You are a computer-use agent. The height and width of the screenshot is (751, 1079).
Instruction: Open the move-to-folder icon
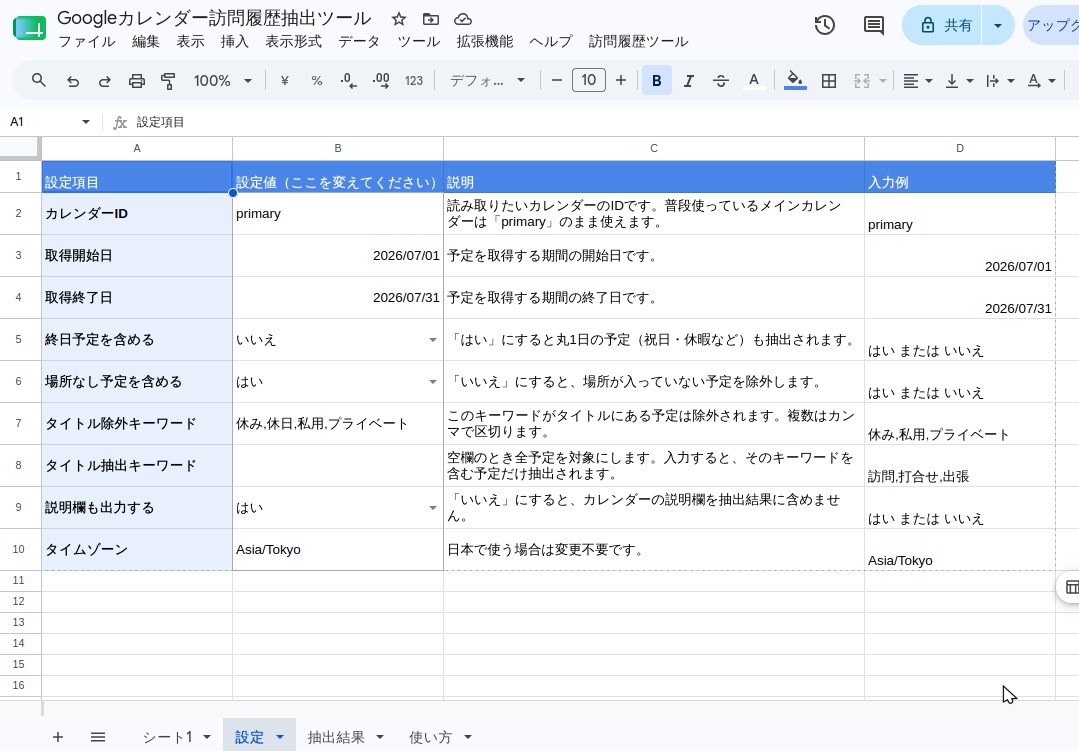(x=431, y=19)
